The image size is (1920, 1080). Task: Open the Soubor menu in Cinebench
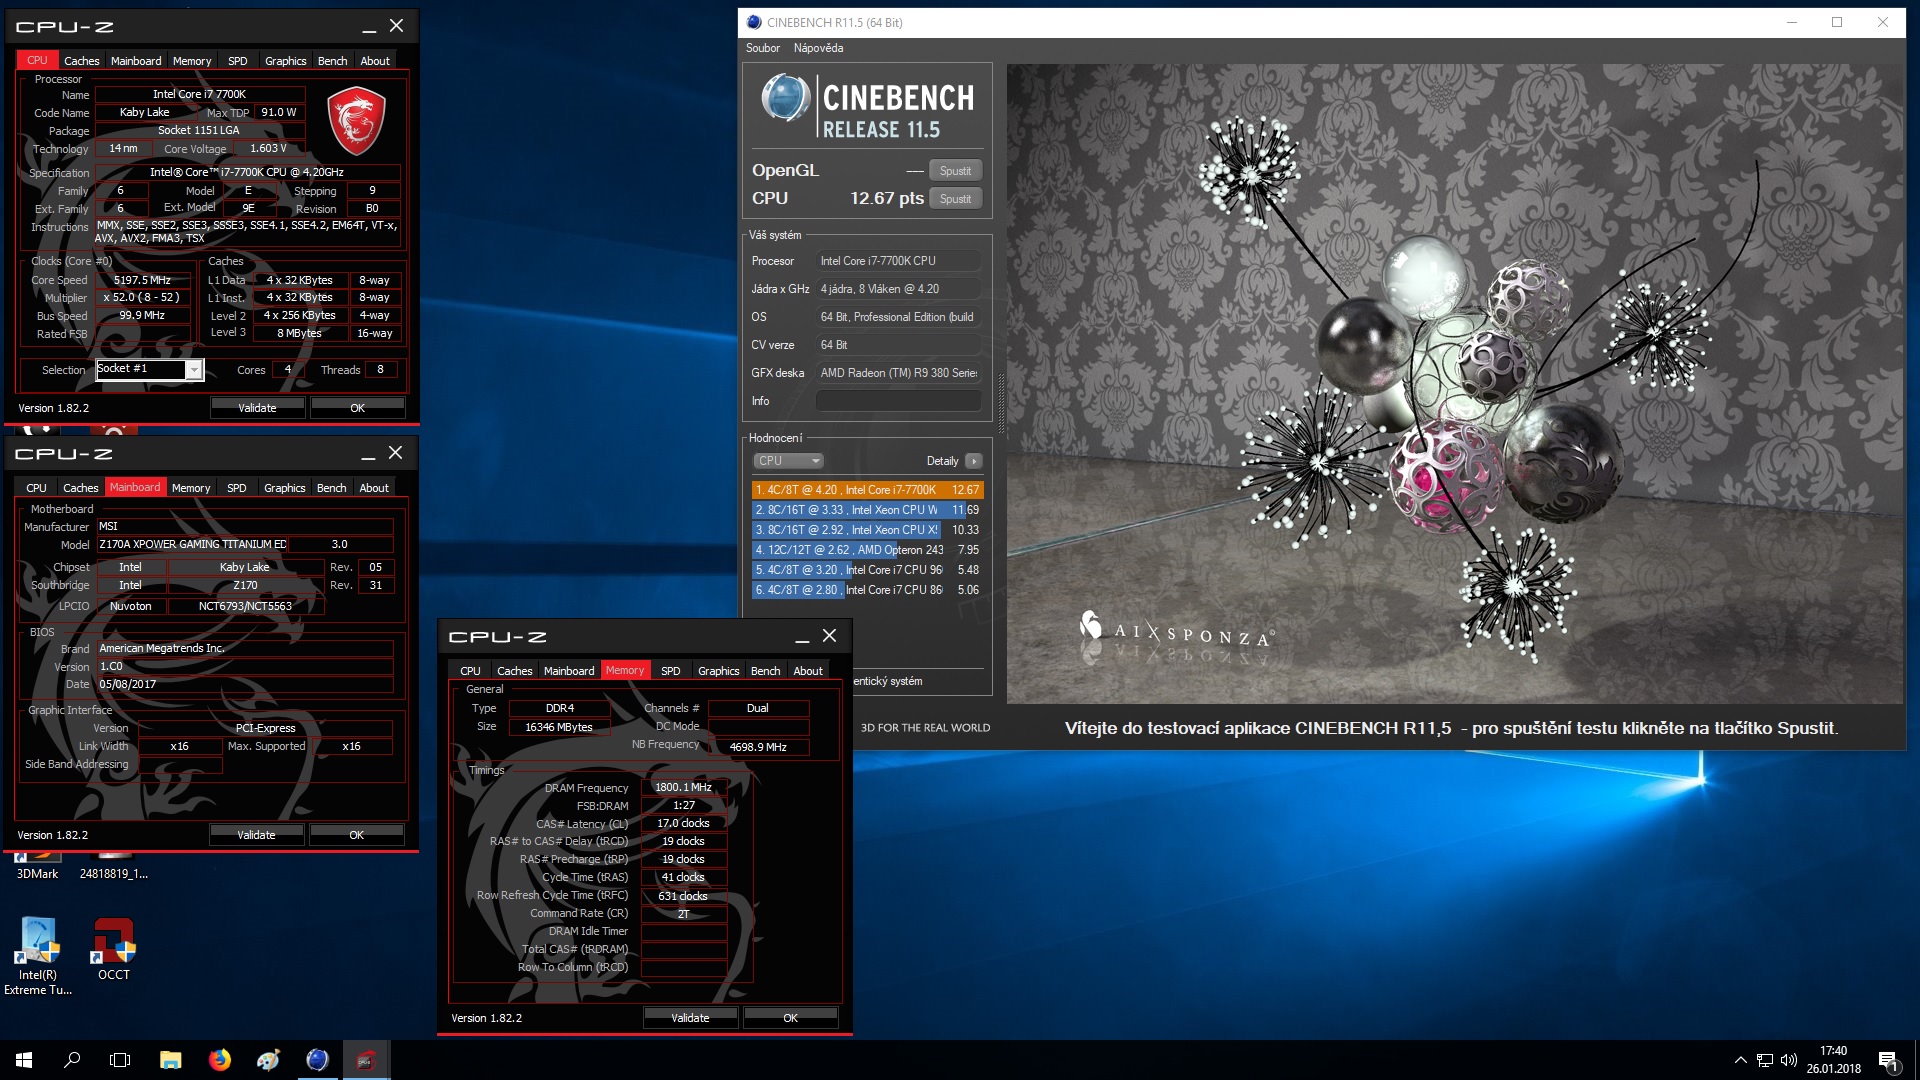coord(763,48)
